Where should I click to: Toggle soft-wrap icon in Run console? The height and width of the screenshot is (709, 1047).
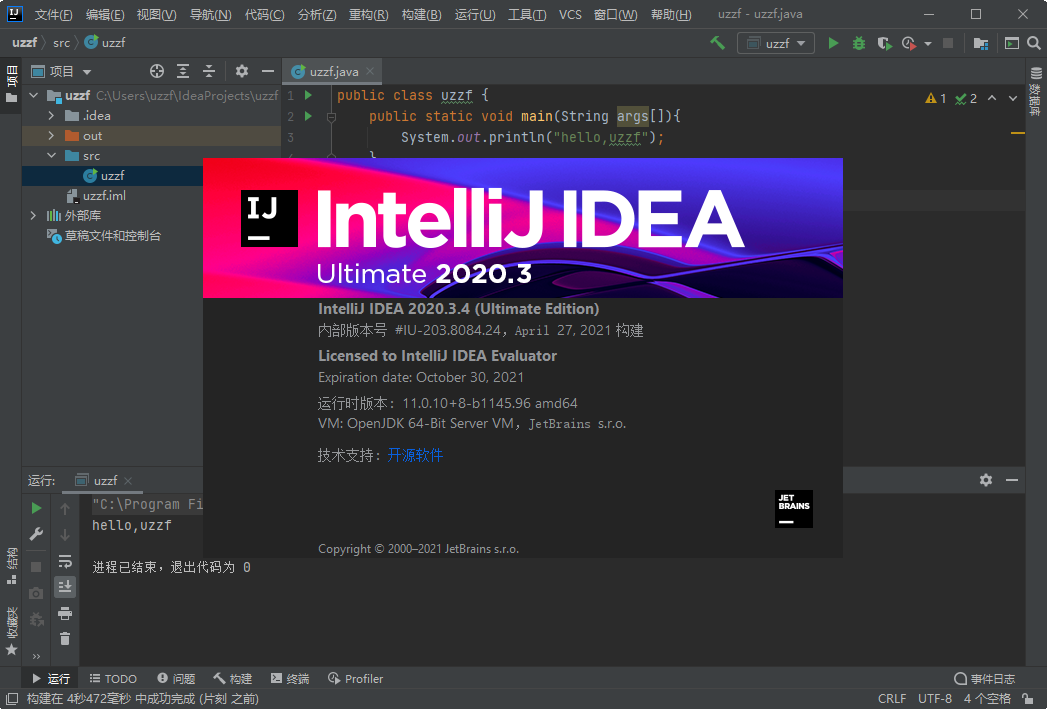tap(65, 561)
